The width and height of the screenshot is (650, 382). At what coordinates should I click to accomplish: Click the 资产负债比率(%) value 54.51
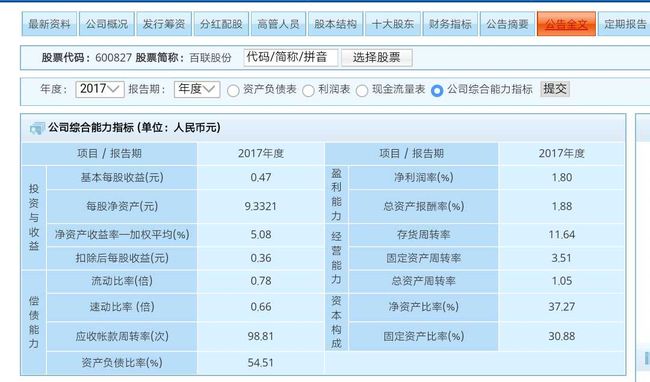260,363
